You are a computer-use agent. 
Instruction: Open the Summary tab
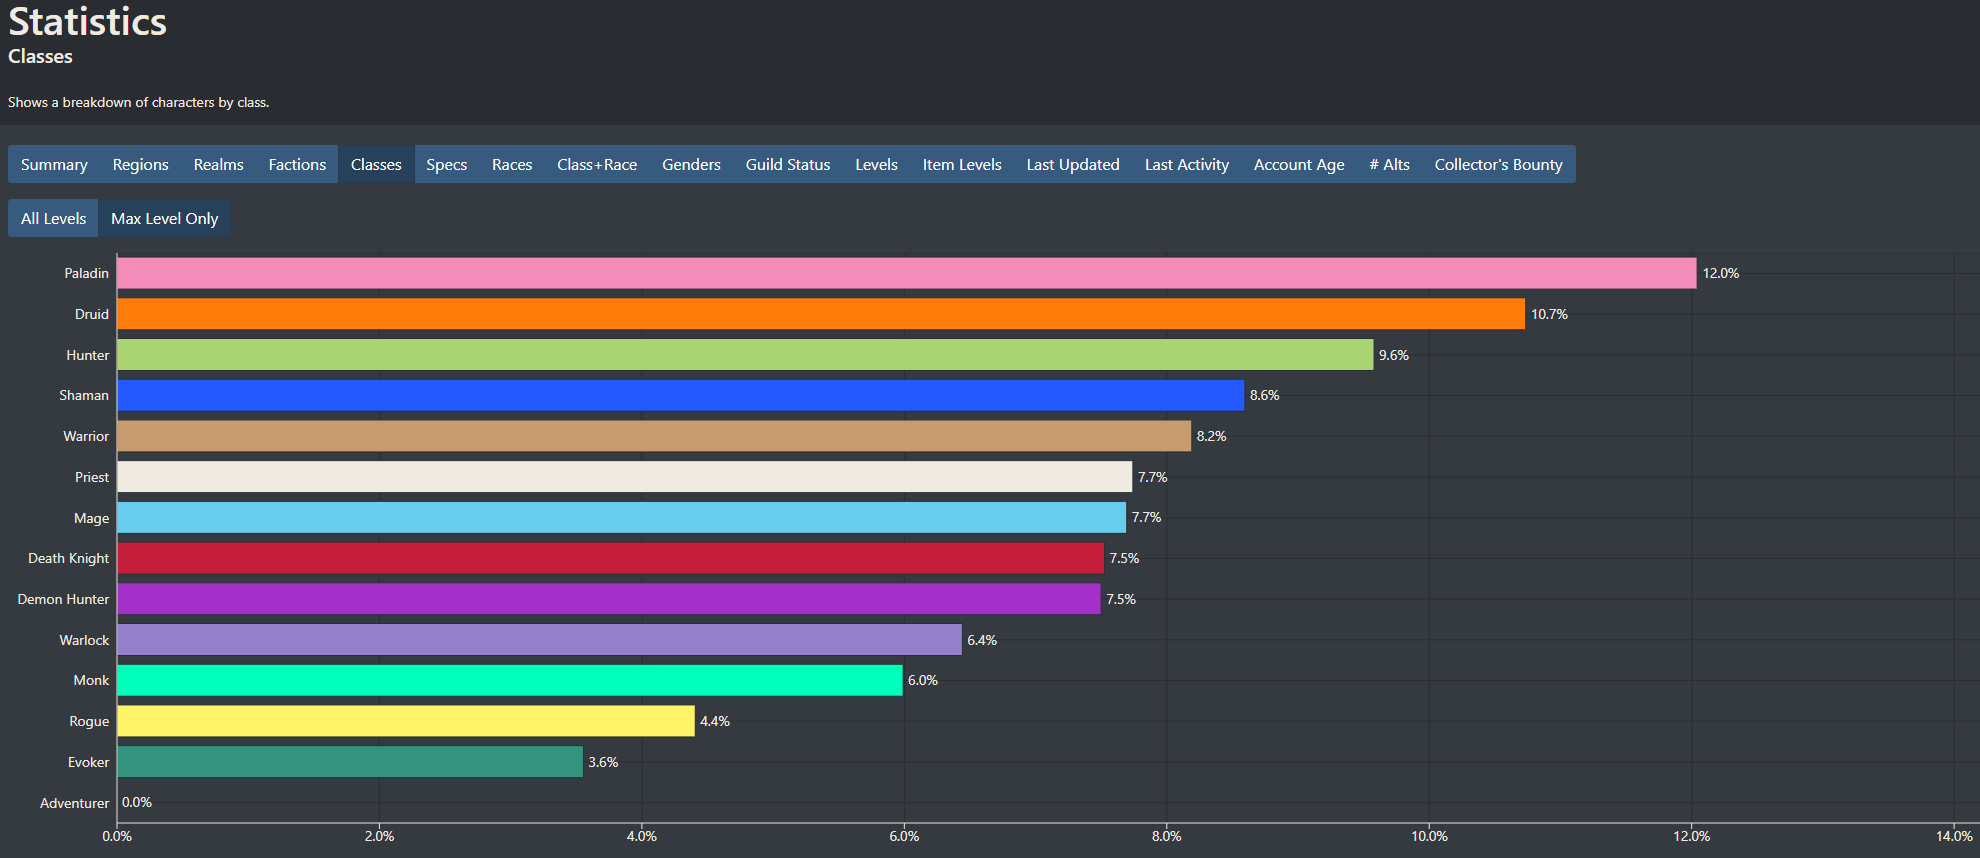(x=54, y=164)
